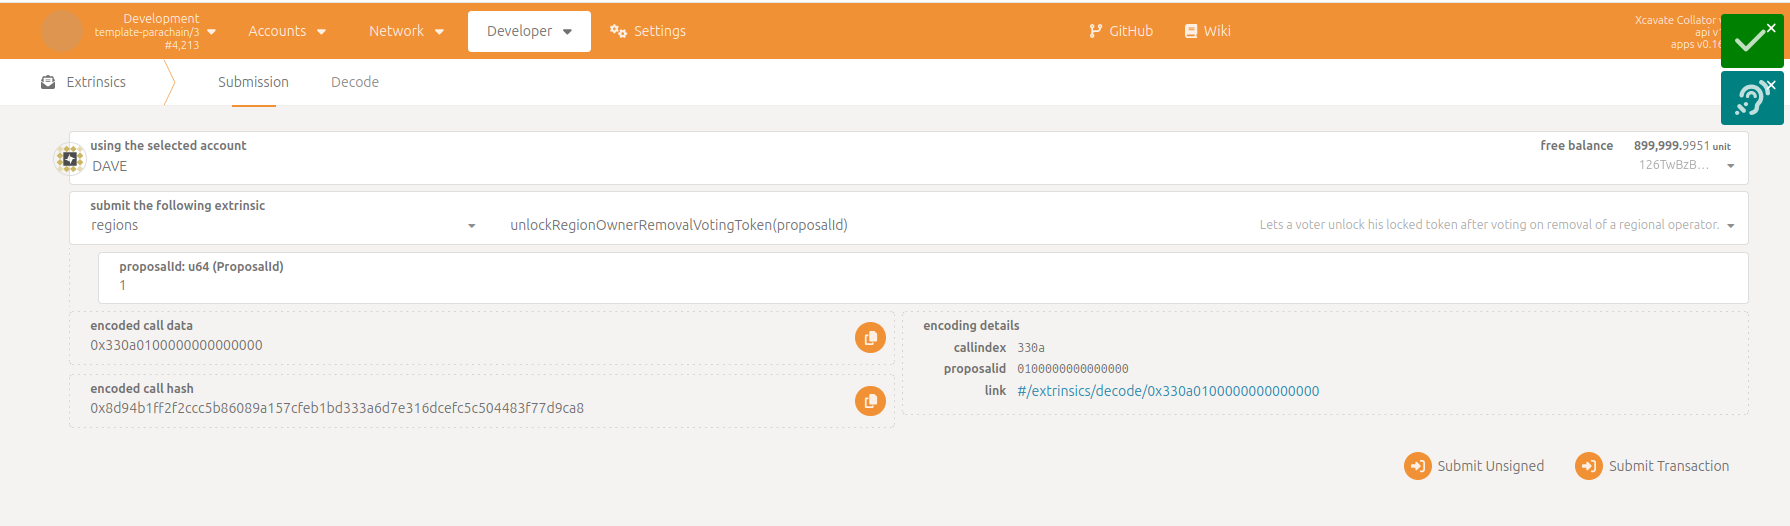This screenshot has width=1790, height=526.
Task: Open the Network menu
Action: (x=406, y=31)
